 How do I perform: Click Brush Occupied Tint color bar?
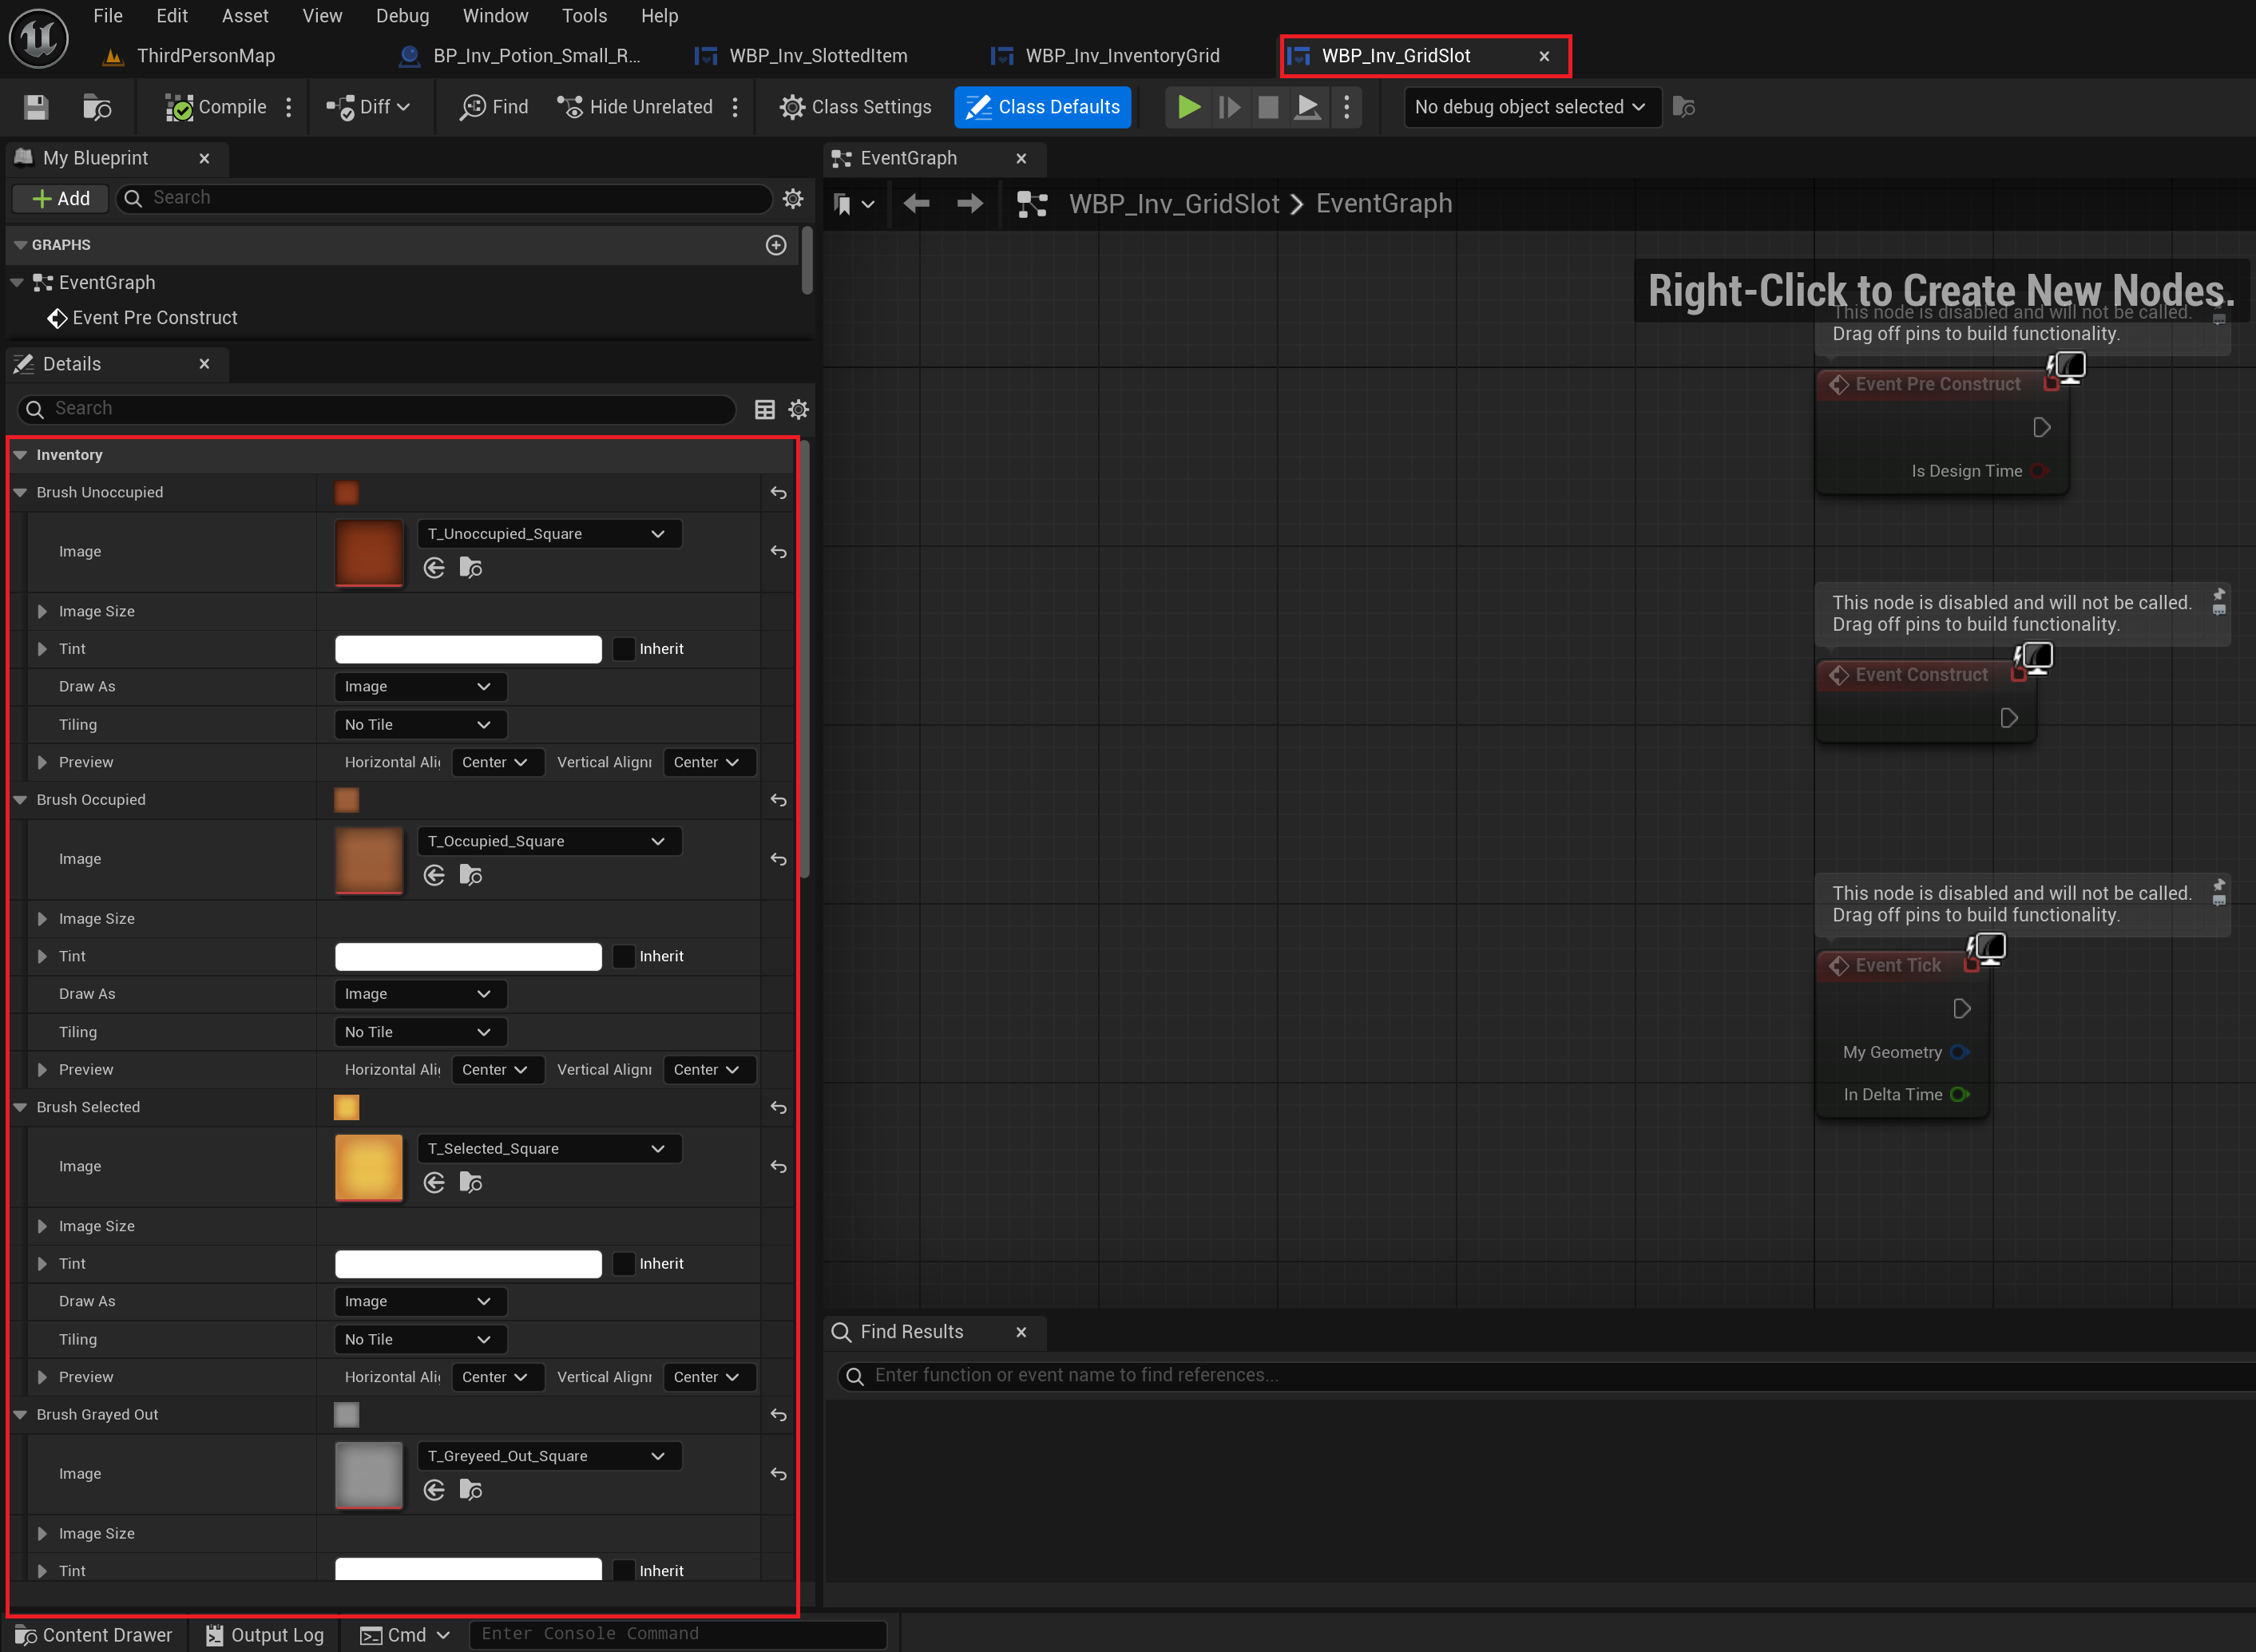[468, 956]
